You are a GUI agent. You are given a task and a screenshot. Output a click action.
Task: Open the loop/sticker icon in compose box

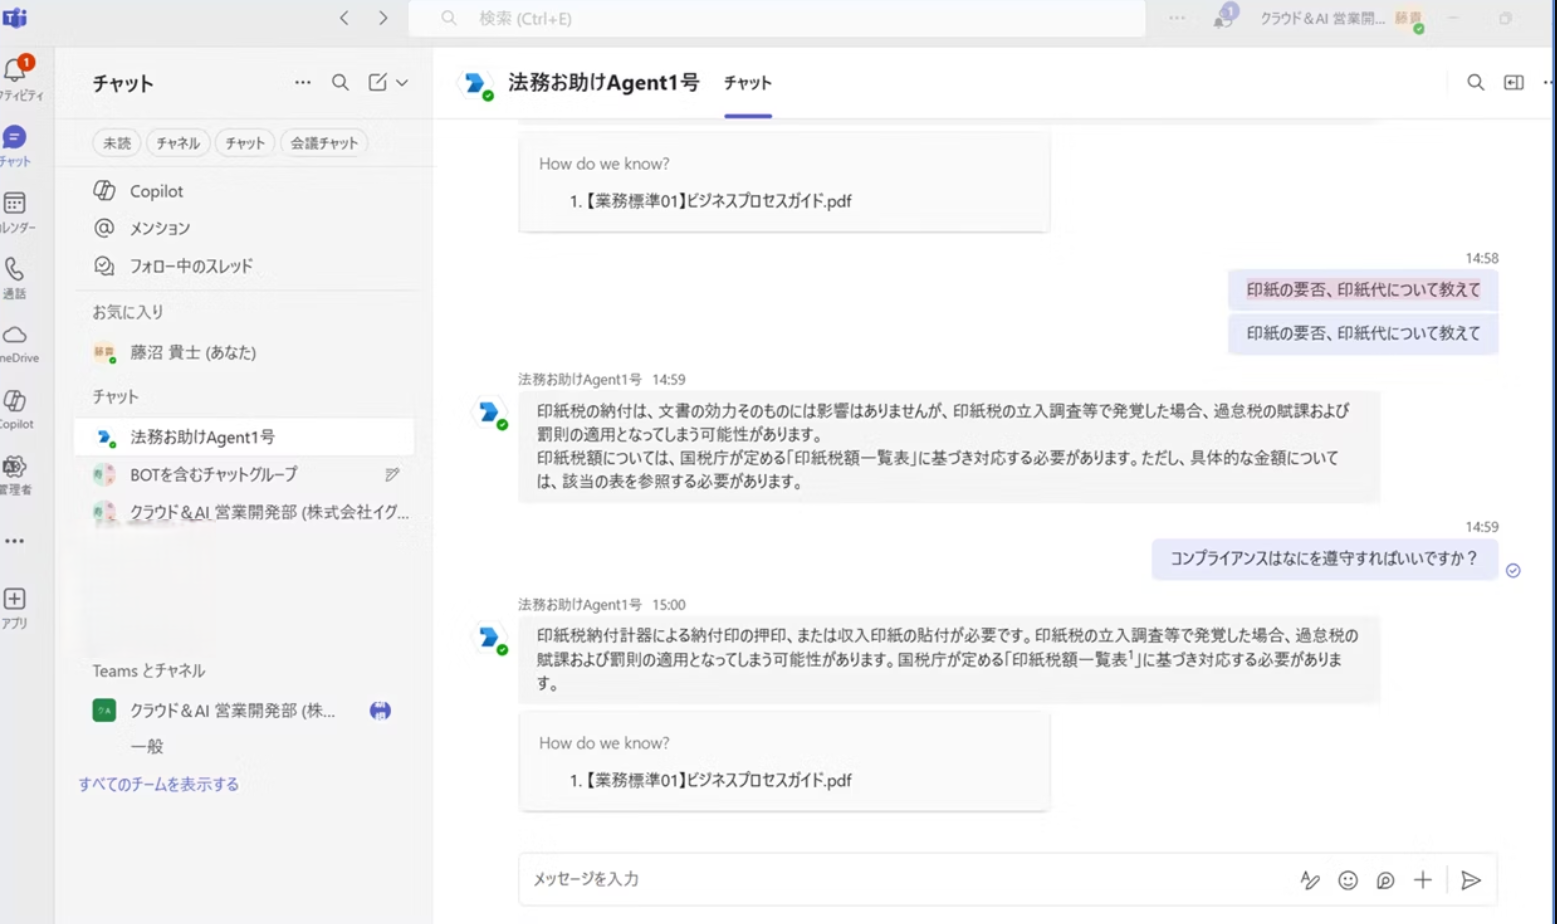[x=1385, y=880]
